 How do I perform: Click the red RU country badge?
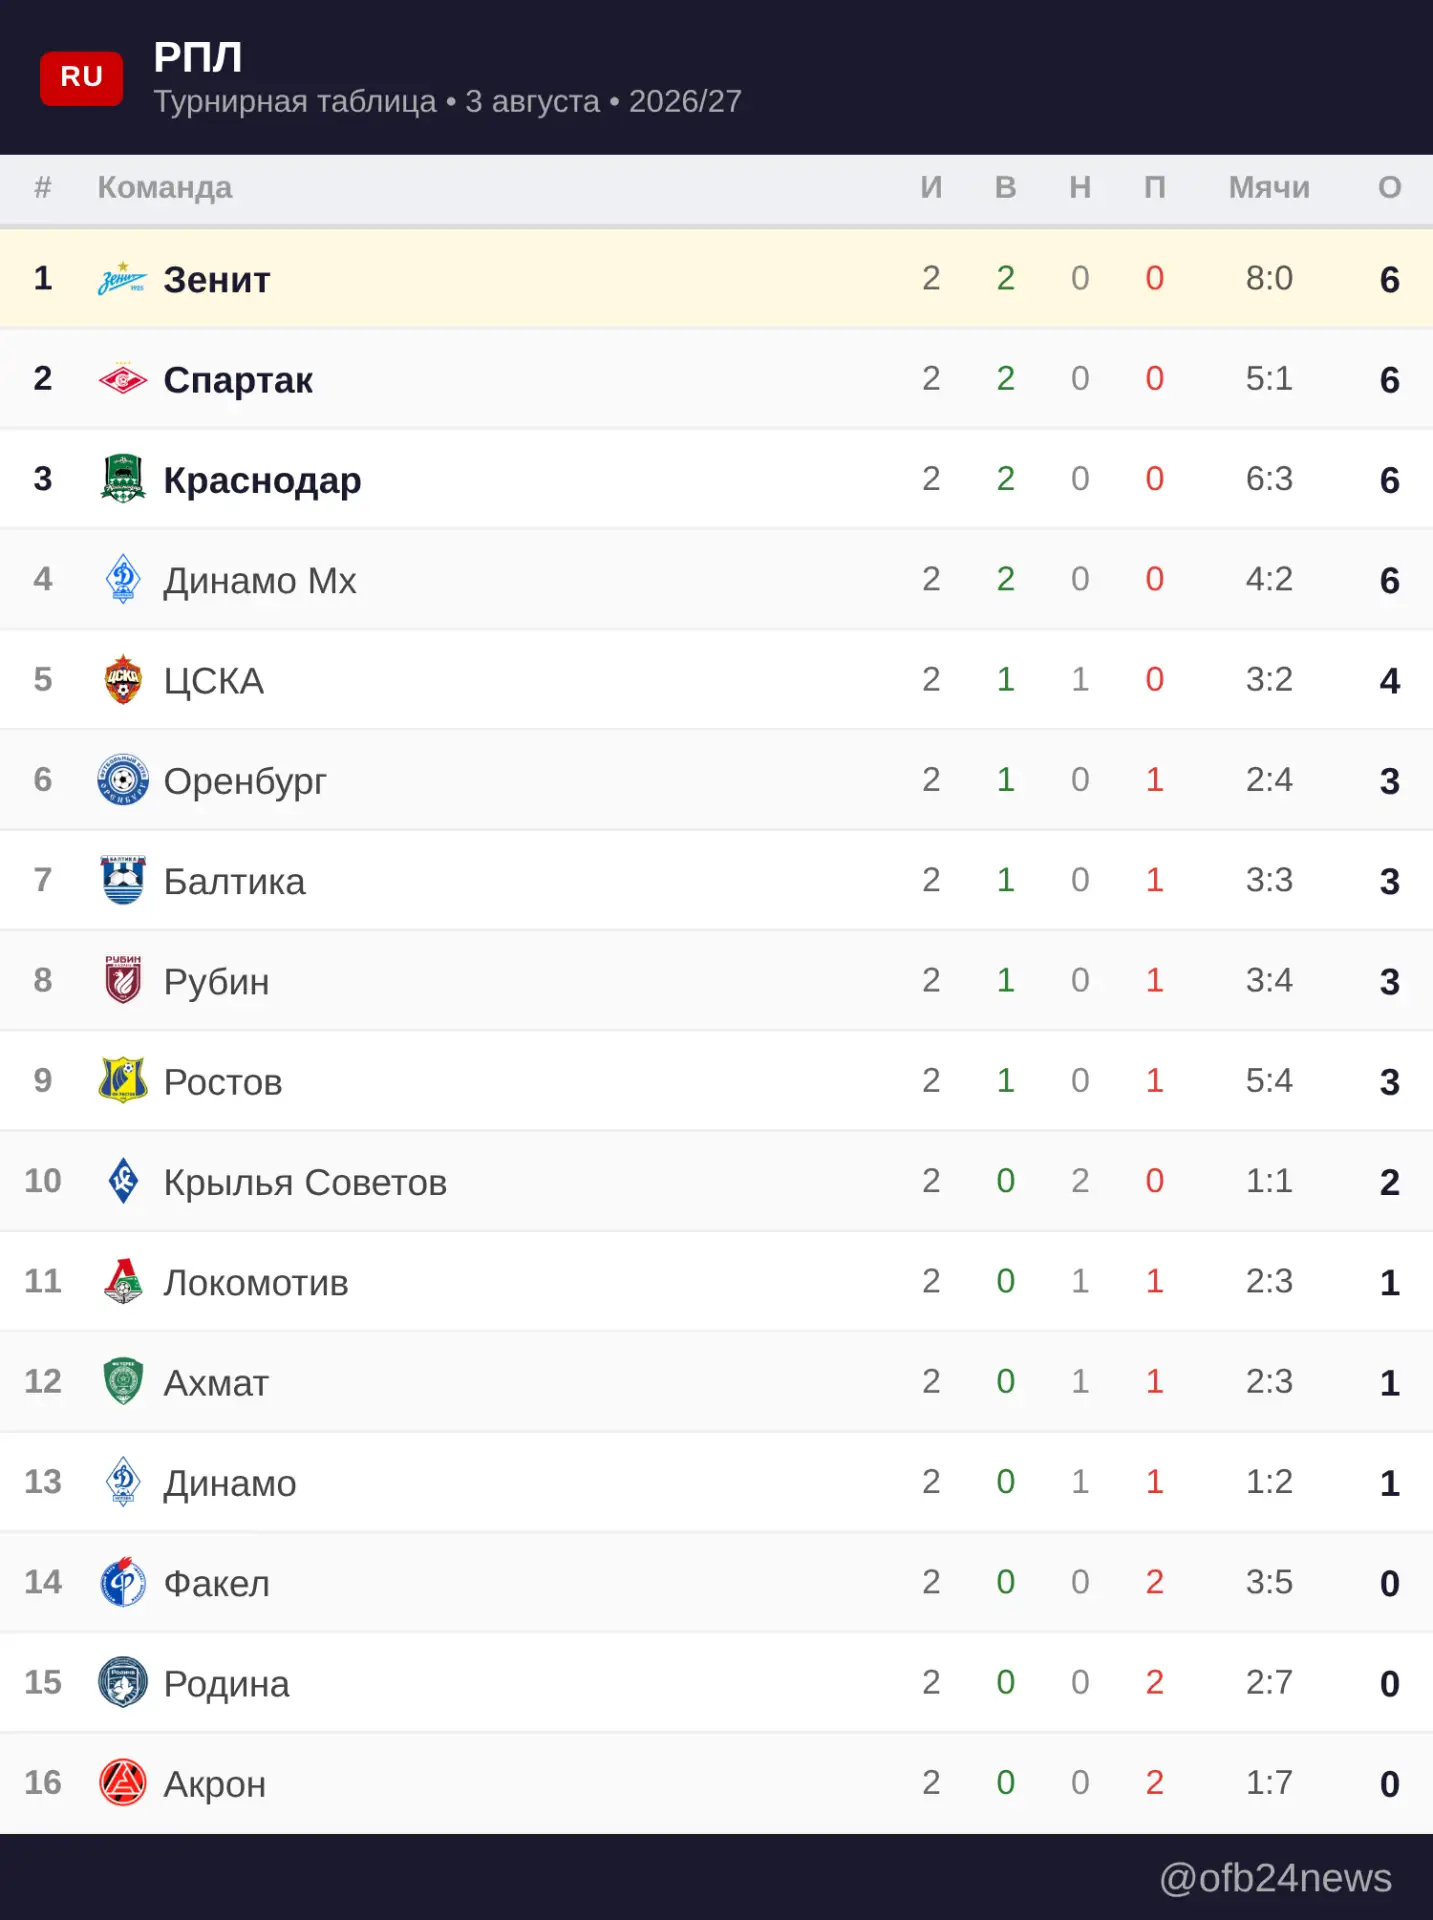81,78
